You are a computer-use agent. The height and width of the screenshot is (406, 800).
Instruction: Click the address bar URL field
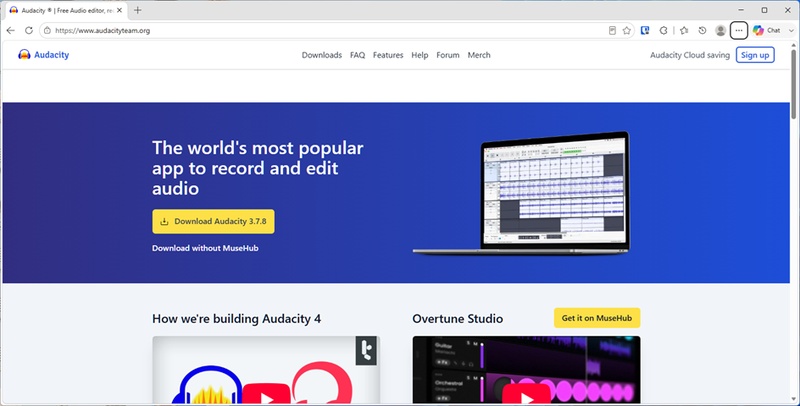327,31
